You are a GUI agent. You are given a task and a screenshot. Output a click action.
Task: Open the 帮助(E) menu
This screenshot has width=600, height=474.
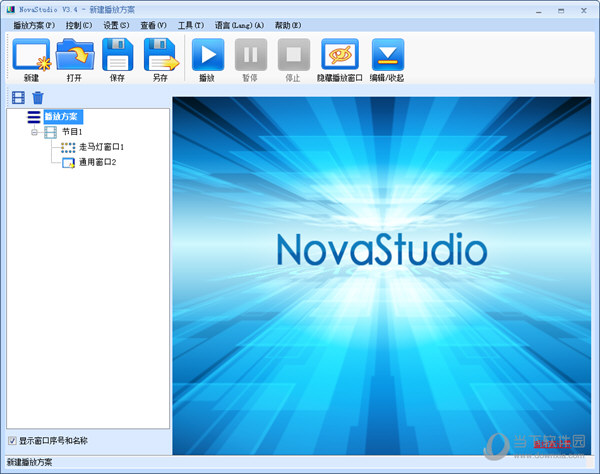coord(288,25)
